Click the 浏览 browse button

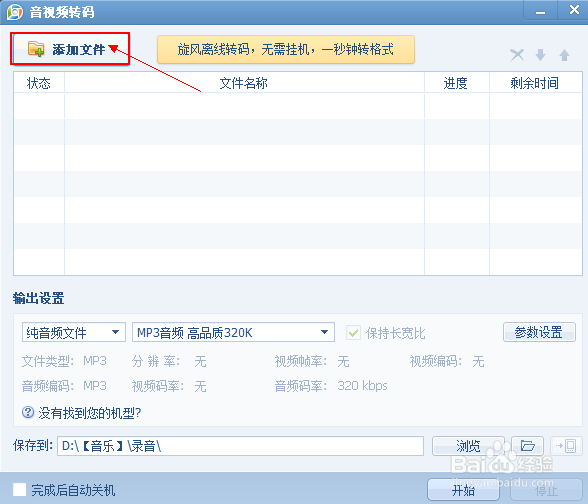[x=468, y=446]
